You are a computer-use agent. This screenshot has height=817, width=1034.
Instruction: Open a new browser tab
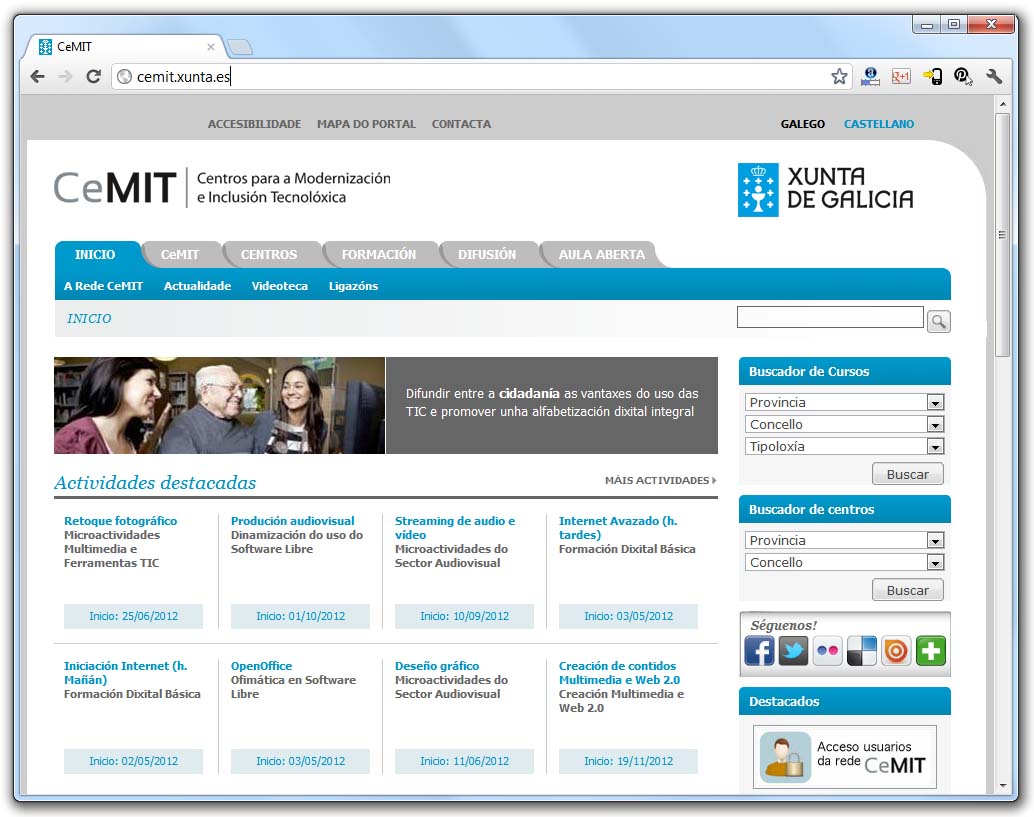click(239, 47)
